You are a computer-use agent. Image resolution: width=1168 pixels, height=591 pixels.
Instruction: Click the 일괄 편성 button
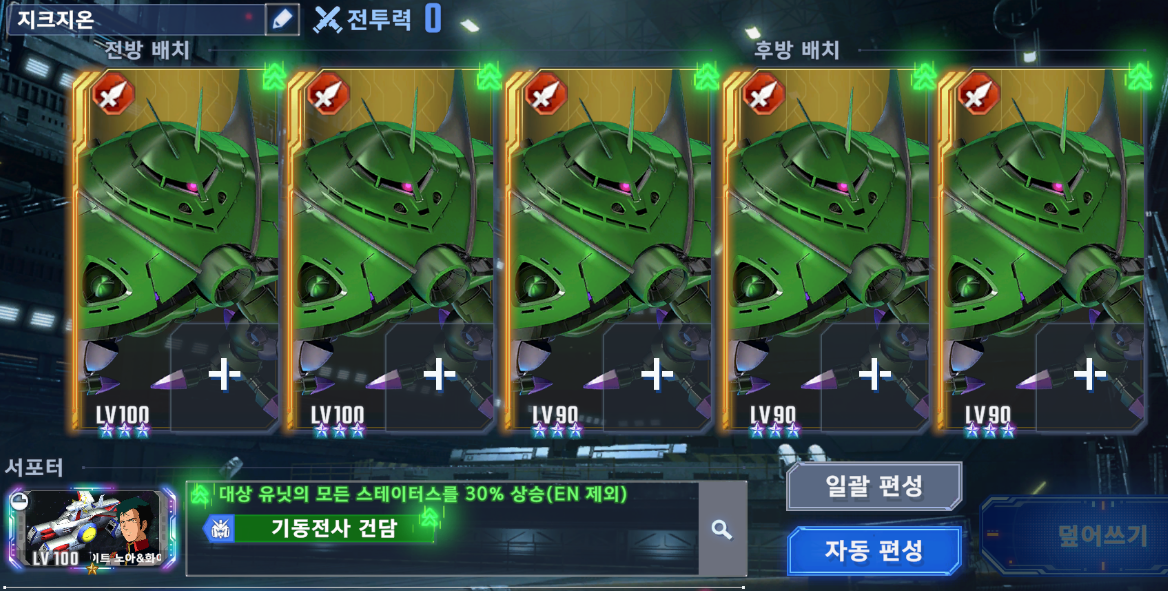tap(874, 486)
